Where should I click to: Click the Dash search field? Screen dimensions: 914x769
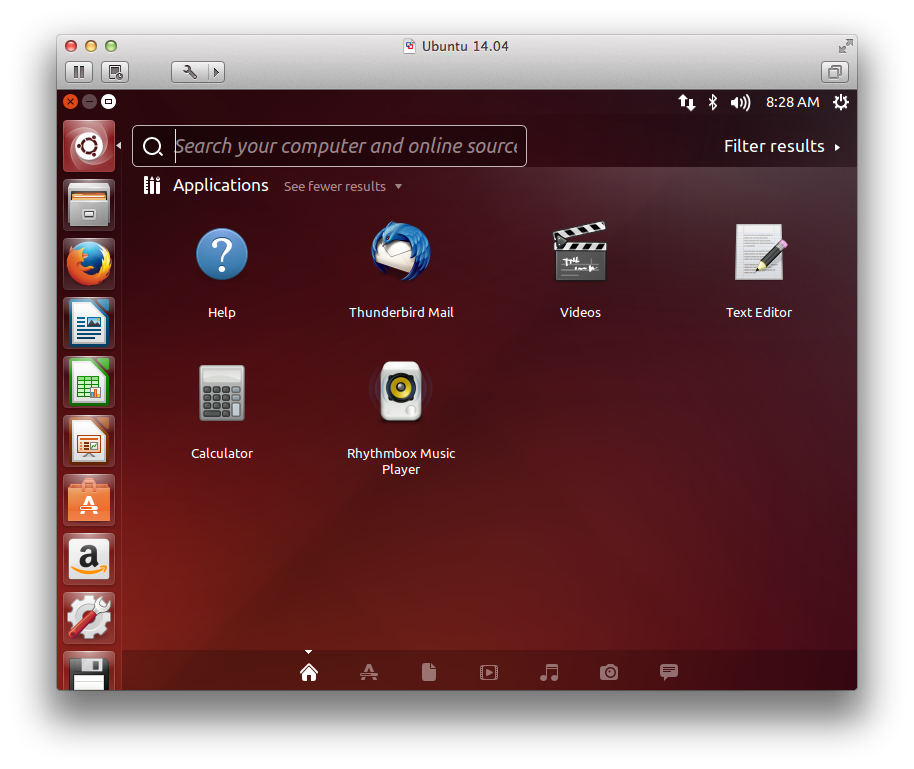point(330,145)
